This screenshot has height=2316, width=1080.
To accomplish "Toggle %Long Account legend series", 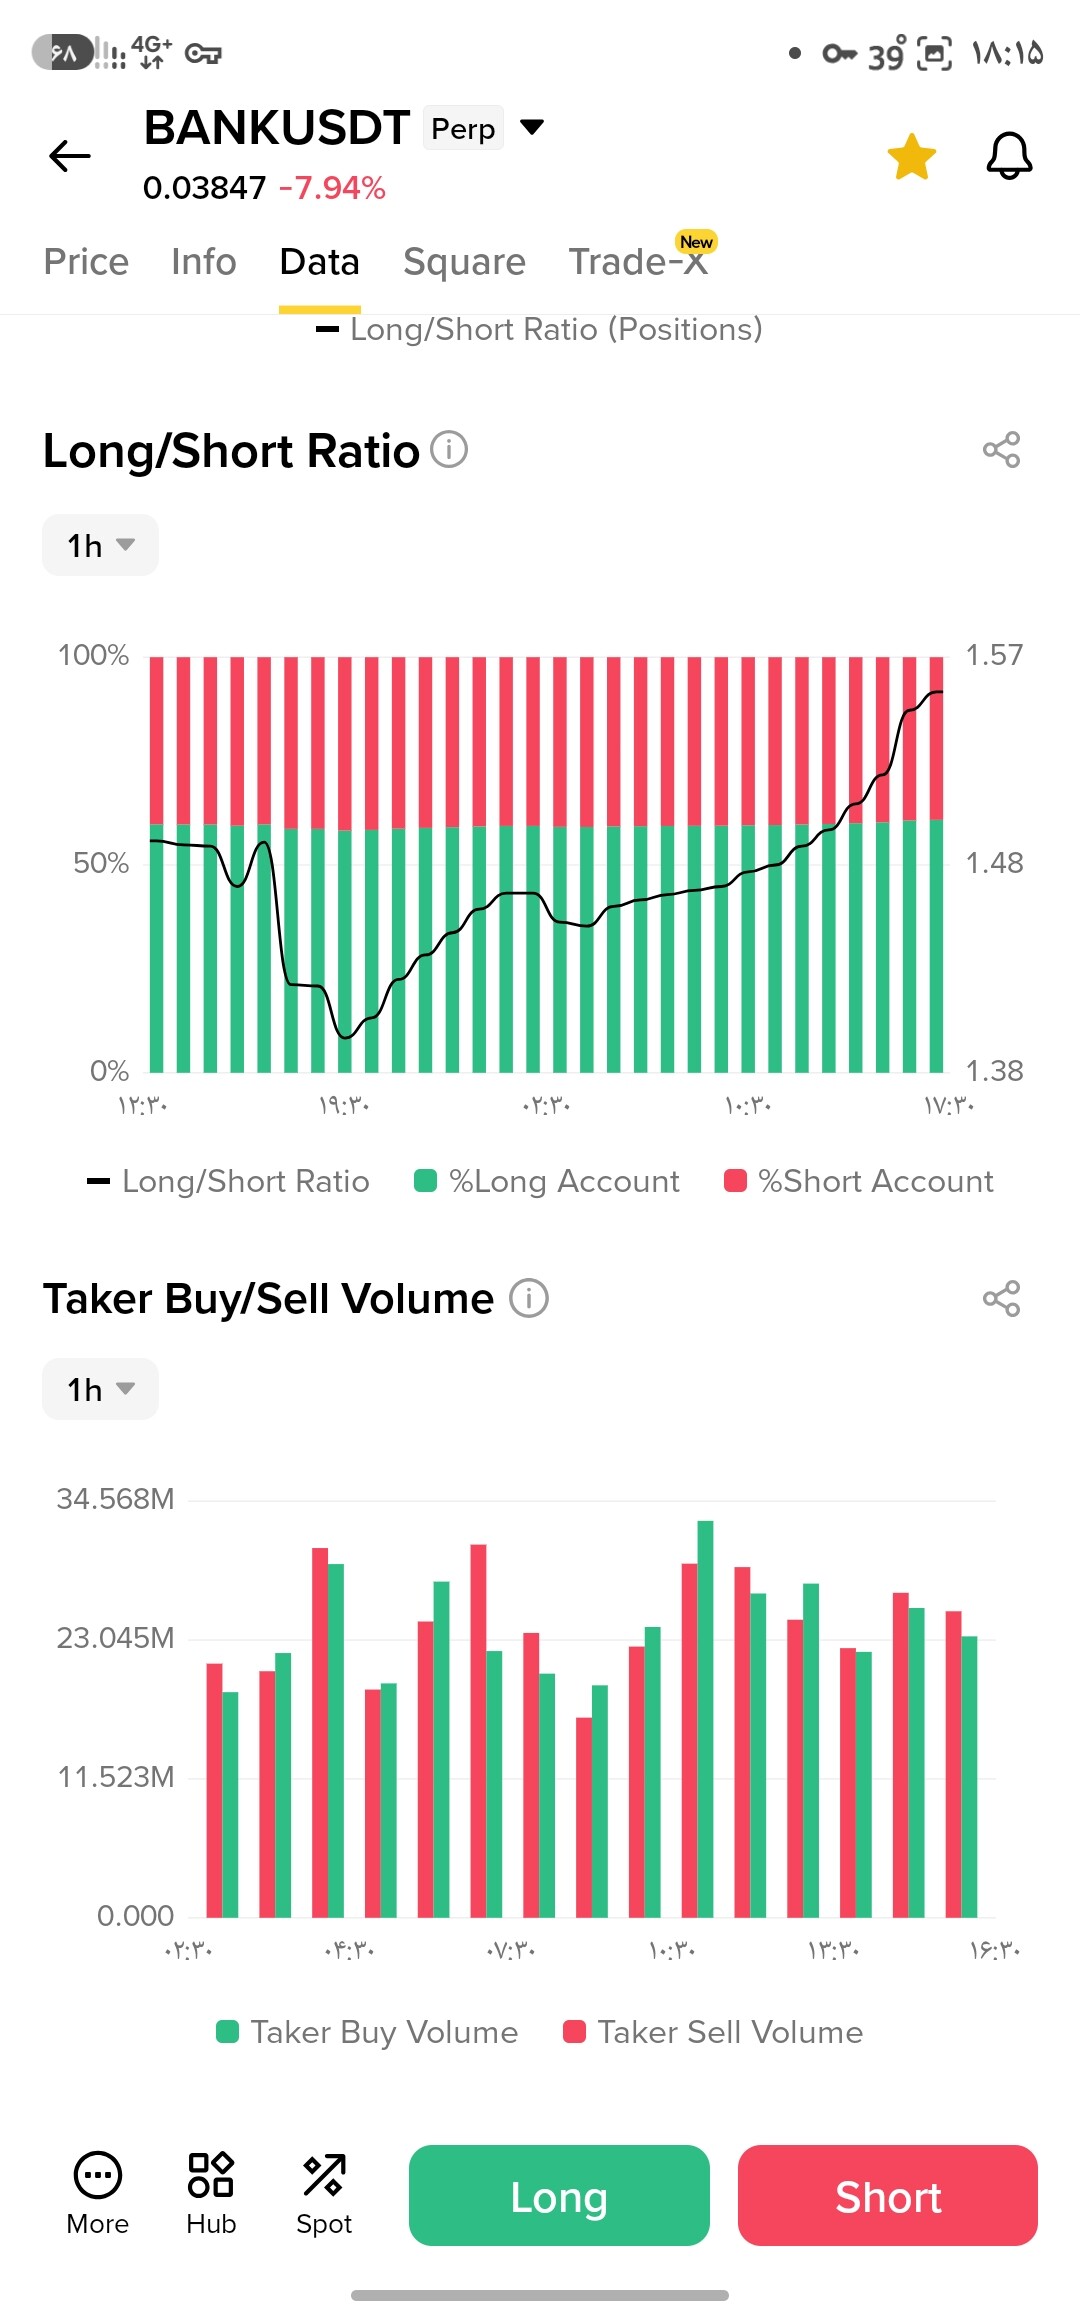I will 547,1181.
